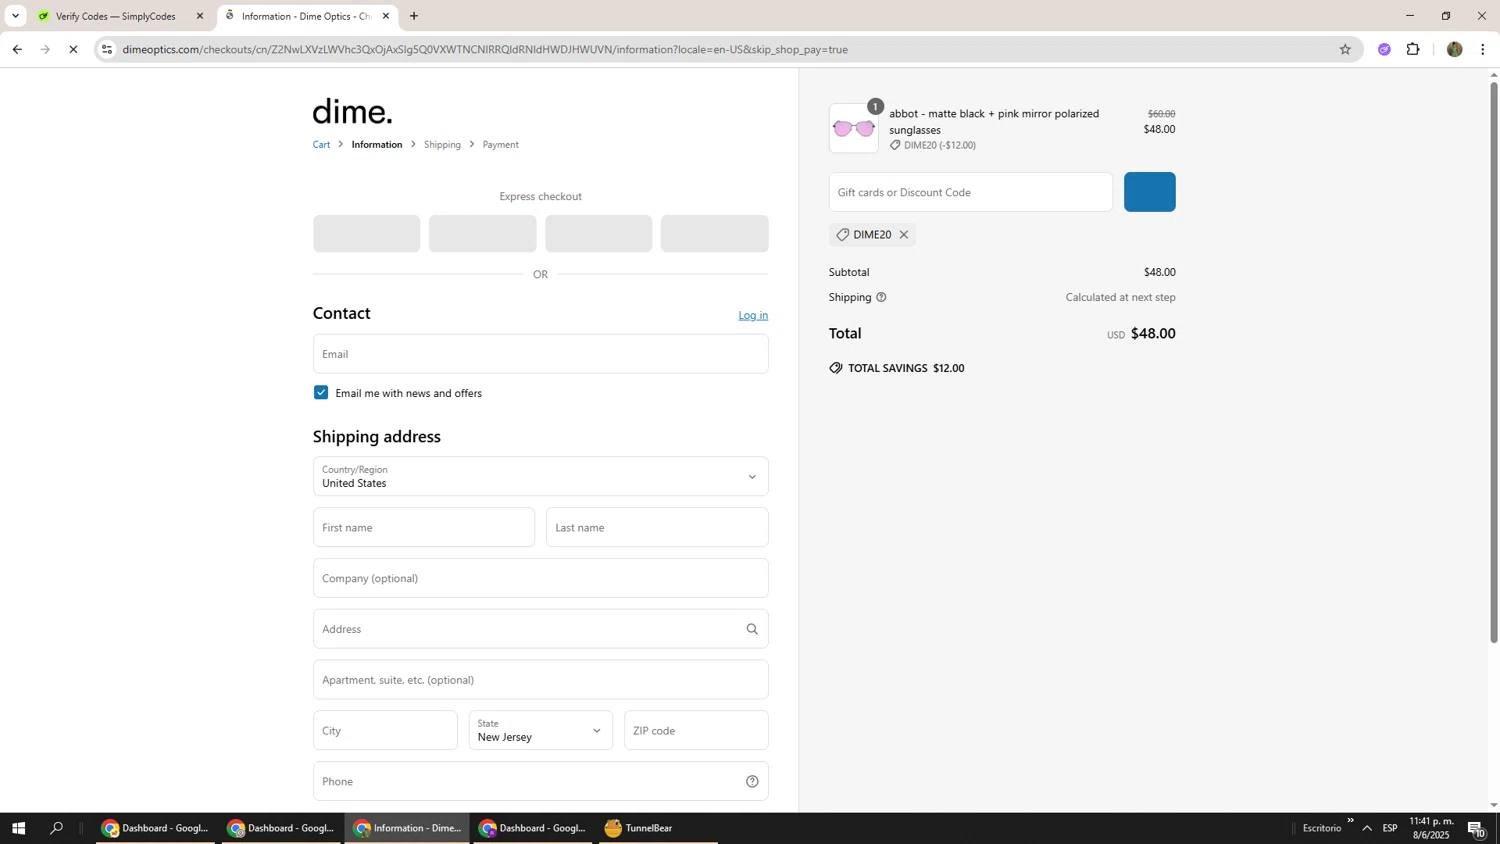Click the sunglasses product thumbnail
This screenshot has height=844, width=1500.
click(x=853, y=128)
